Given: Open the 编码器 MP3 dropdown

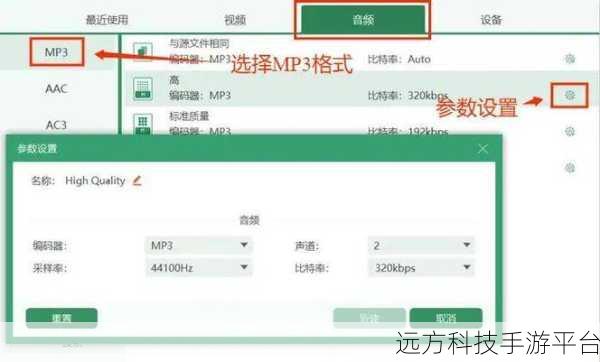Looking at the screenshot, I should pyautogui.click(x=199, y=245).
